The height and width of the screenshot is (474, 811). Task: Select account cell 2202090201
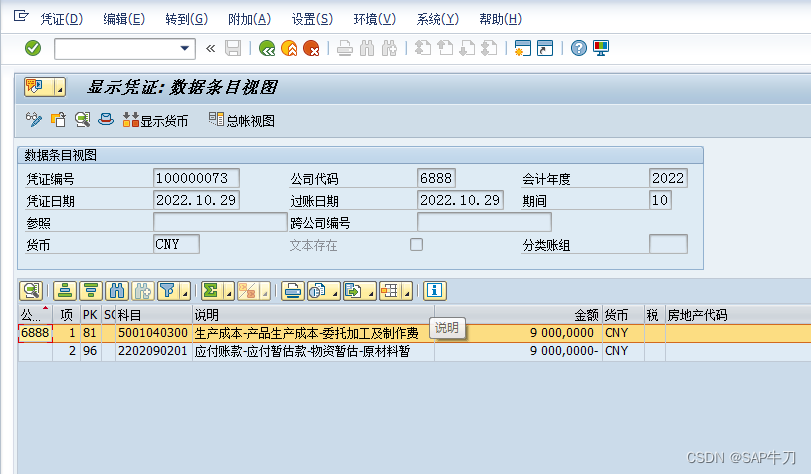pyautogui.click(x=153, y=351)
